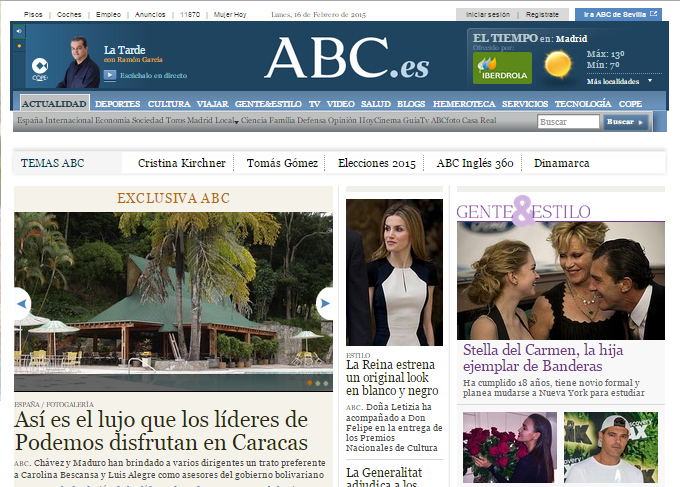Open the ACTUALIDAD tab
680x487 pixels.
coord(55,104)
